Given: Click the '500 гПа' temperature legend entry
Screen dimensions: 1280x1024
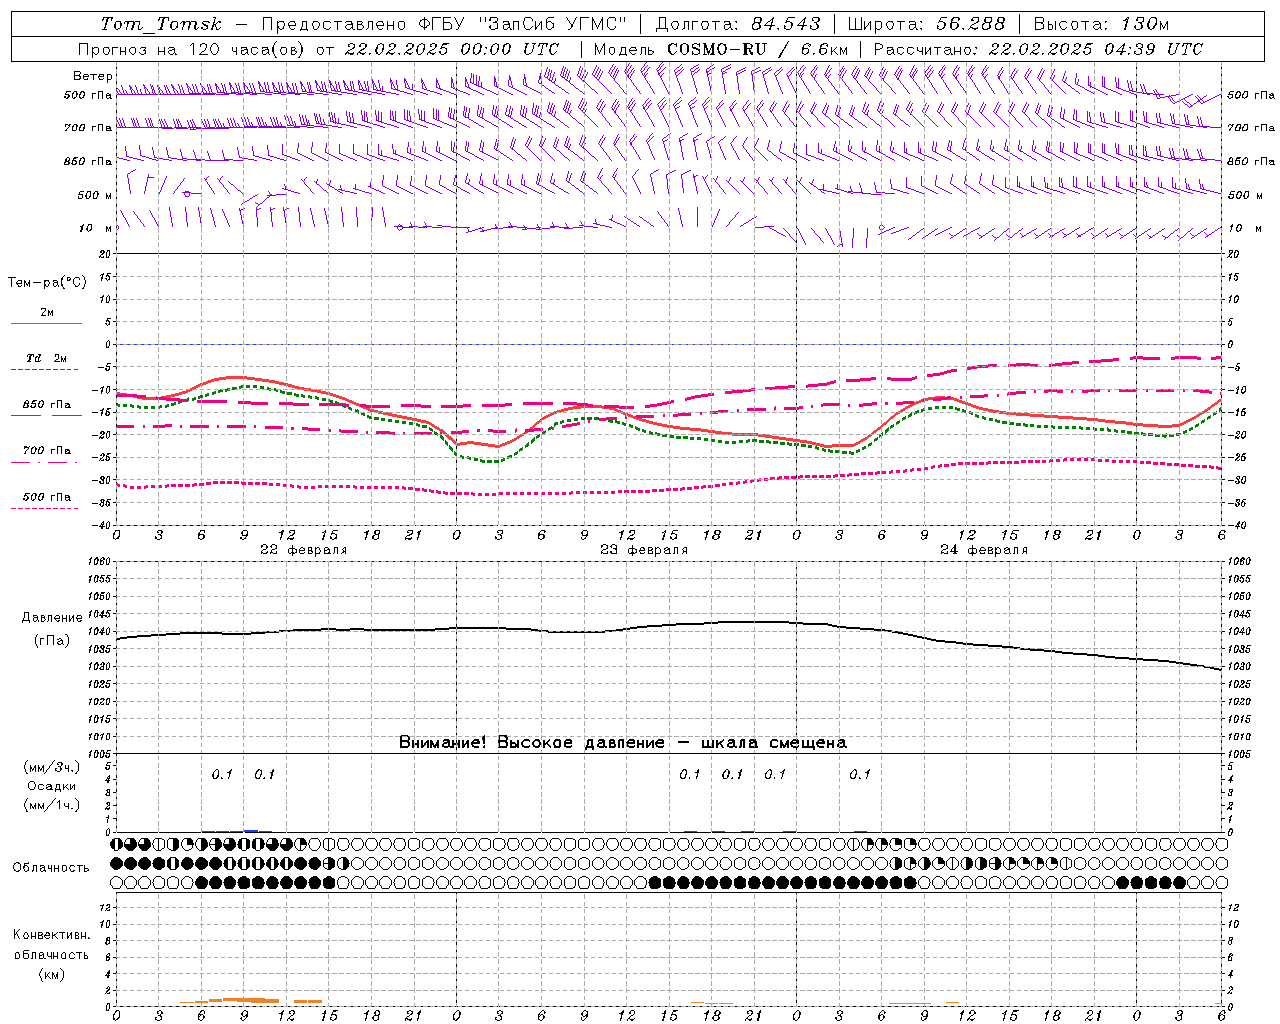Looking at the screenshot, I should pyautogui.click(x=47, y=497).
